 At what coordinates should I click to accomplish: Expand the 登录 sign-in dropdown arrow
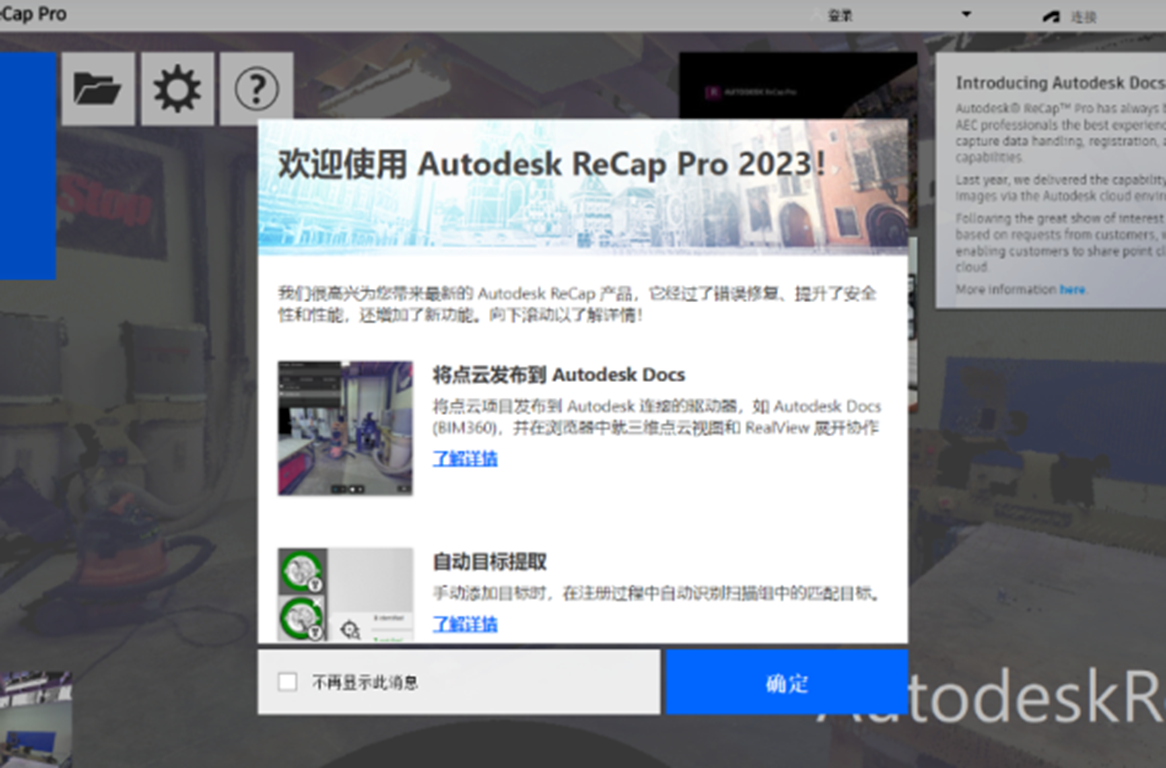[966, 14]
